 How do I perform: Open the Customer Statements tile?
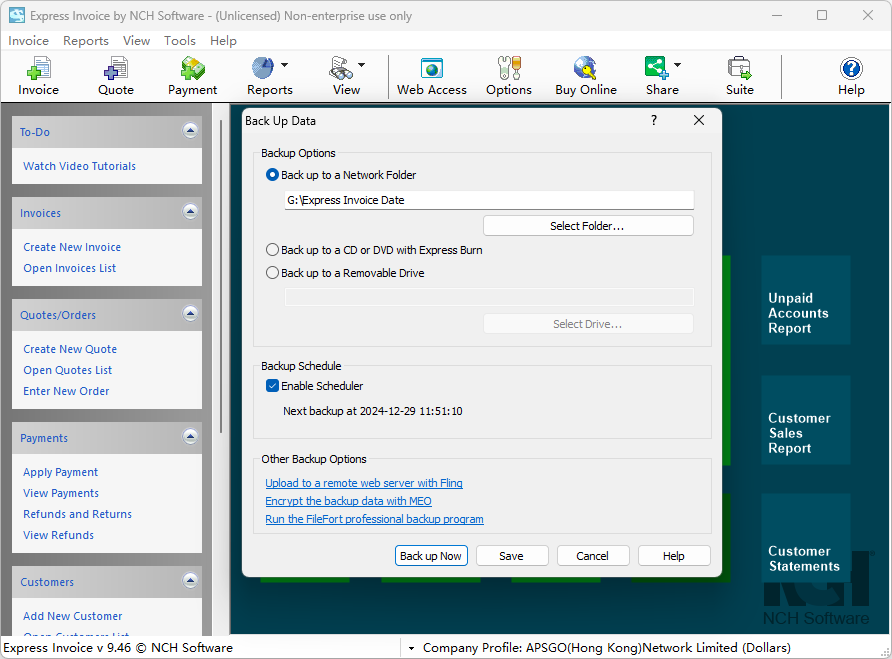(x=806, y=538)
